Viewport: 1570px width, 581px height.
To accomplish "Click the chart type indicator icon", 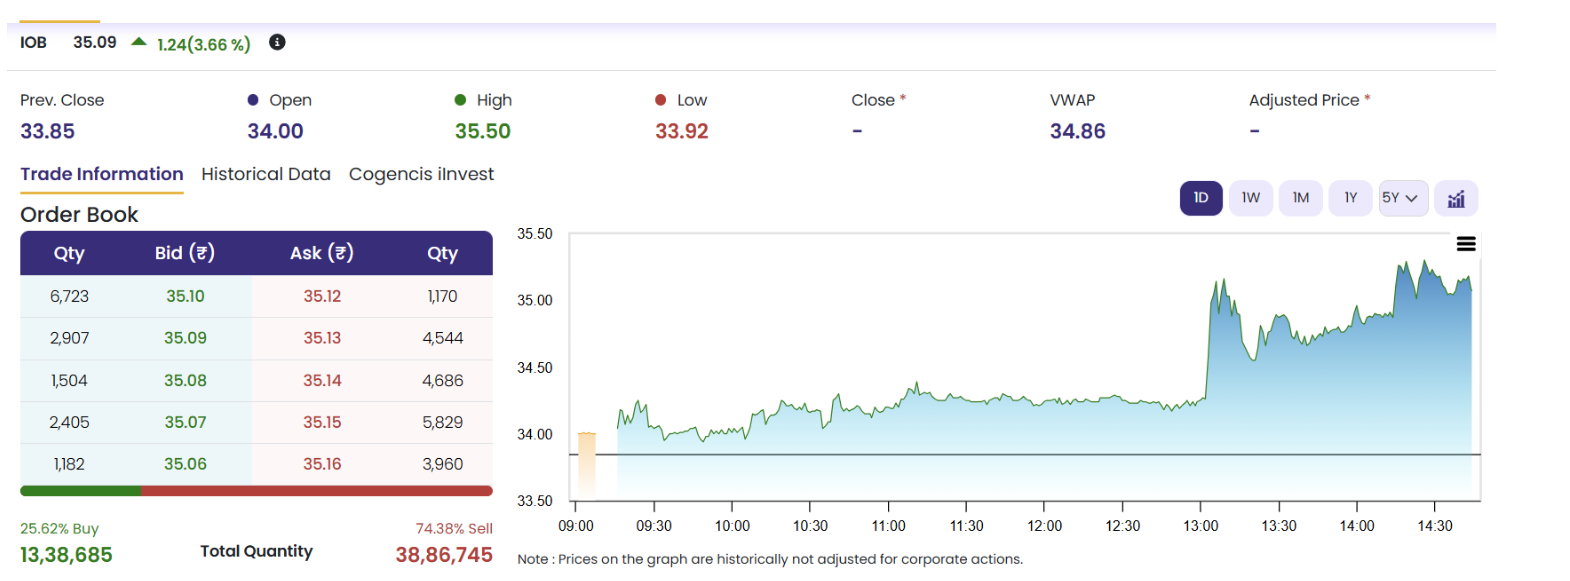I will tap(1456, 198).
